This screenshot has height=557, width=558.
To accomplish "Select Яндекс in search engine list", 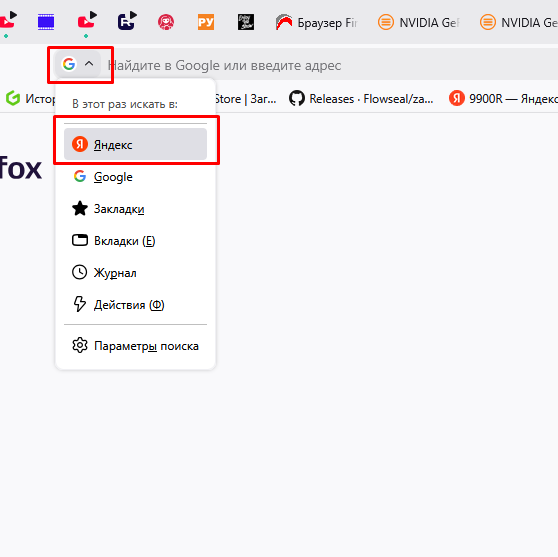I will coord(135,144).
